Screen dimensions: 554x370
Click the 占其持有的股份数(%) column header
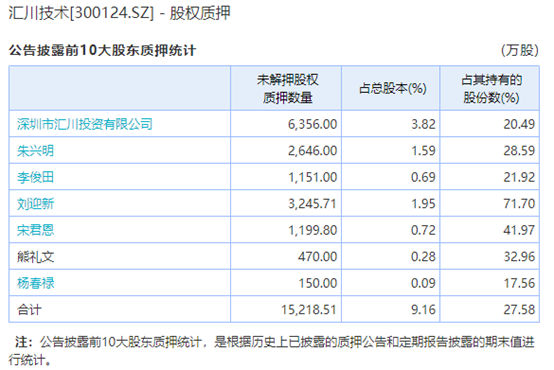(490, 88)
